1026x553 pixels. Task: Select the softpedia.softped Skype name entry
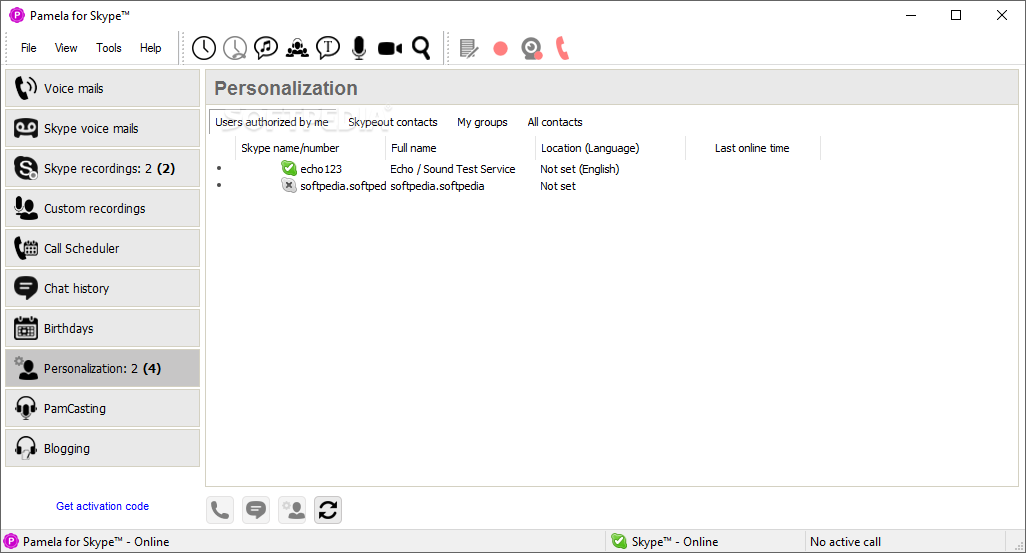coord(343,186)
